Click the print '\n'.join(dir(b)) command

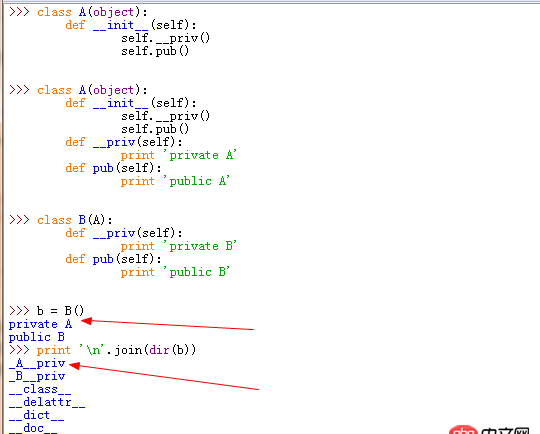click(116, 350)
